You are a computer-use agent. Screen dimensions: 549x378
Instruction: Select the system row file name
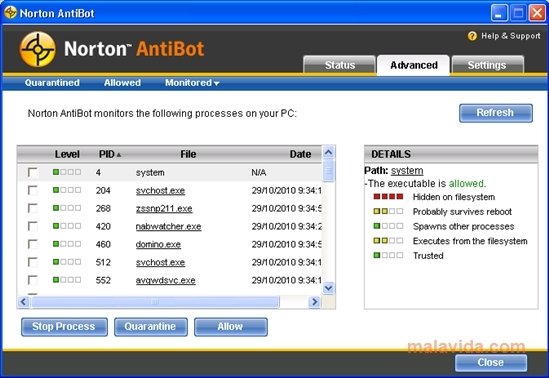150,172
